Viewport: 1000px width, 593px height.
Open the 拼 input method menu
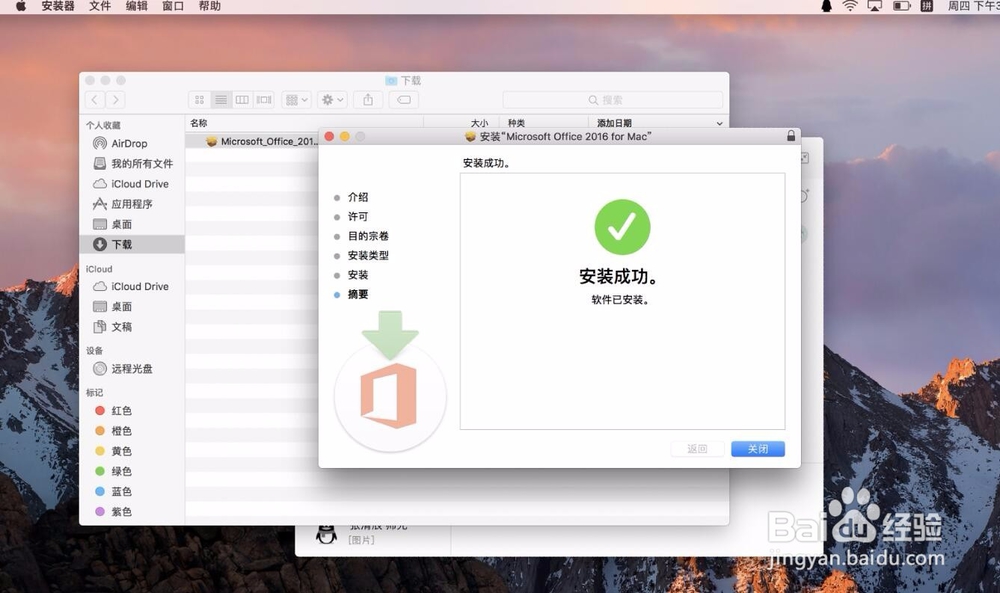point(927,6)
